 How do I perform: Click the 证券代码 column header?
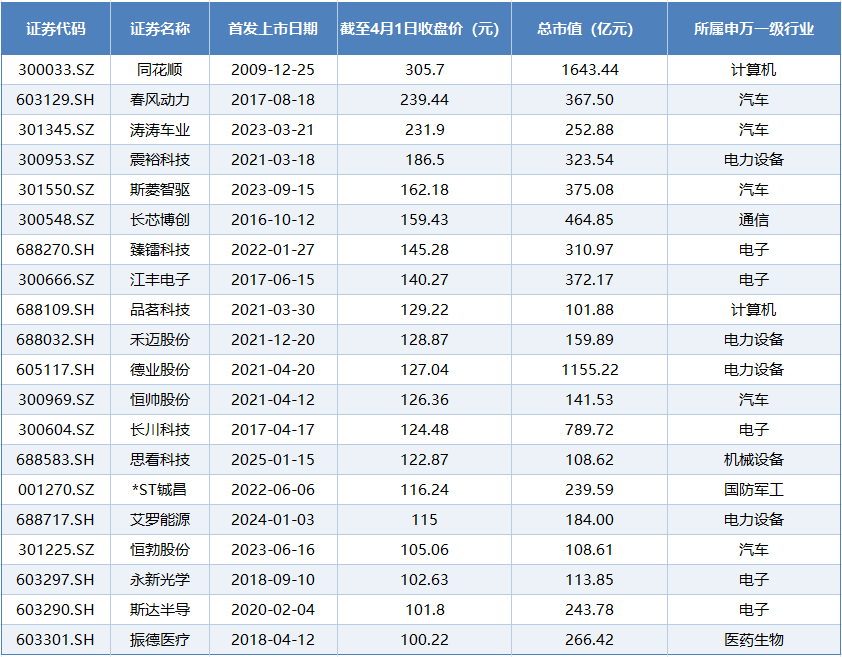click(56, 29)
